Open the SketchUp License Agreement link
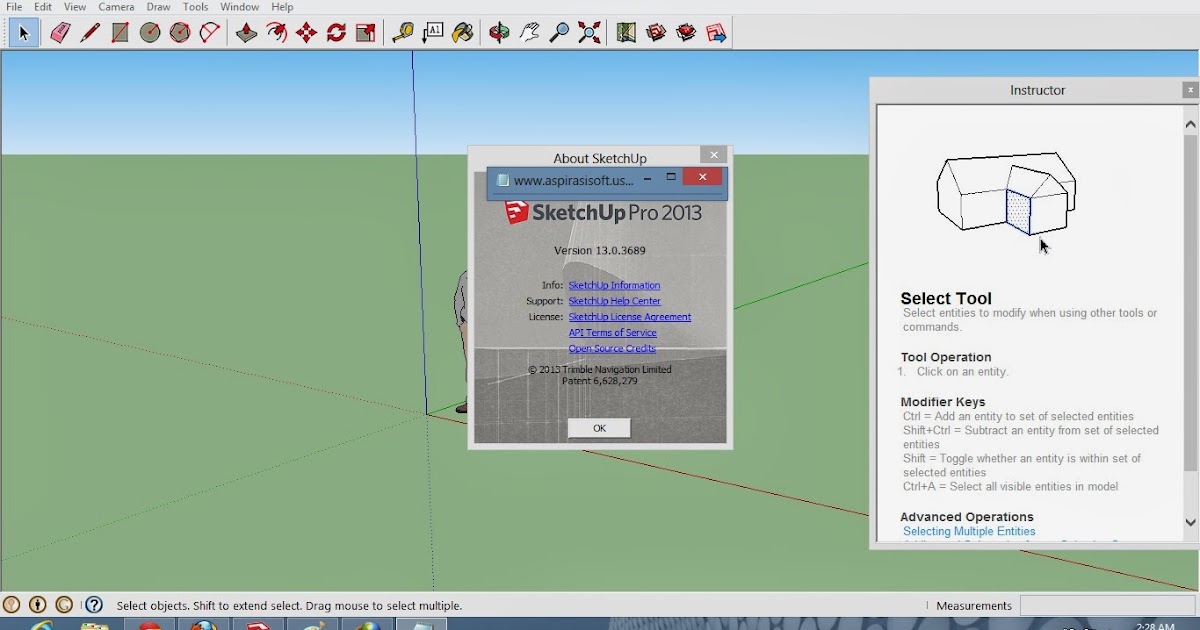Viewport: 1200px width, 630px height. click(629, 317)
